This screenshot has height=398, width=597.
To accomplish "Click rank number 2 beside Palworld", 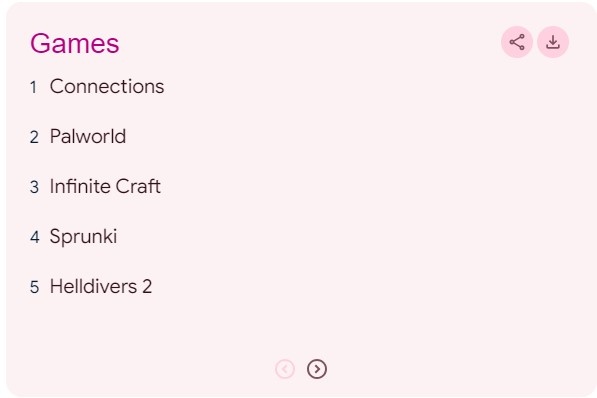I will pyautogui.click(x=34, y=137).
